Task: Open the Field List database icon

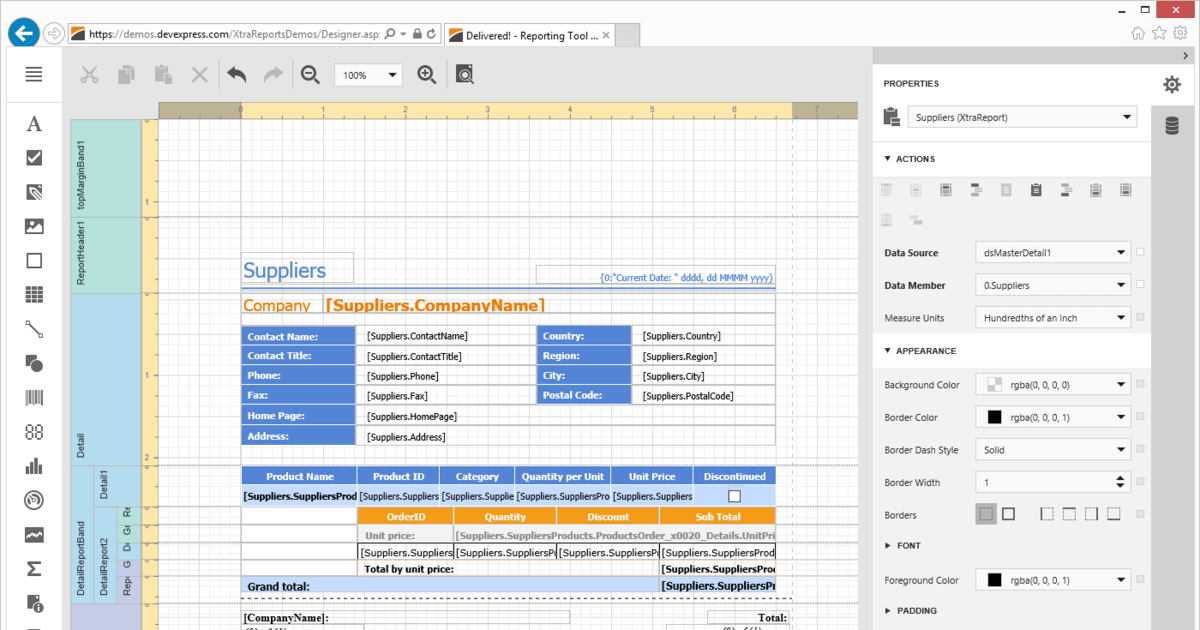Action: (1171, 125)
